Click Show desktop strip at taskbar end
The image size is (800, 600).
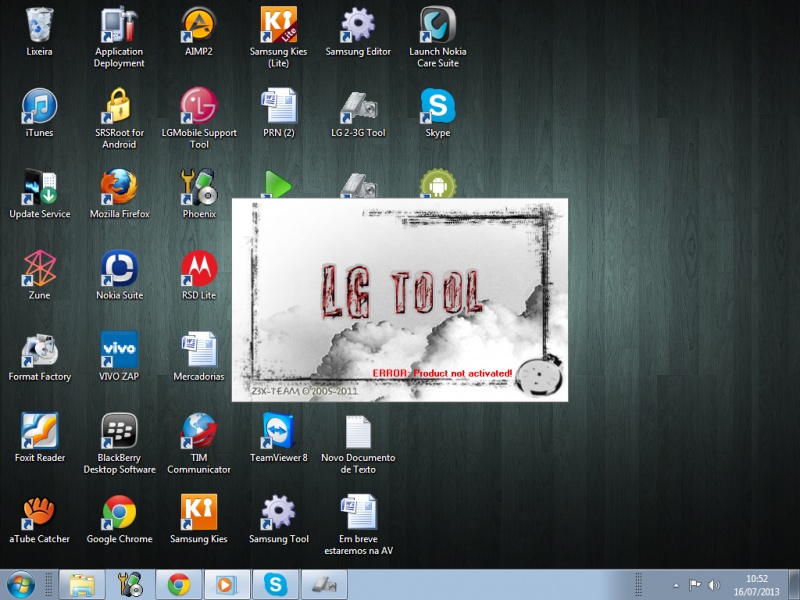pos(794,585)
